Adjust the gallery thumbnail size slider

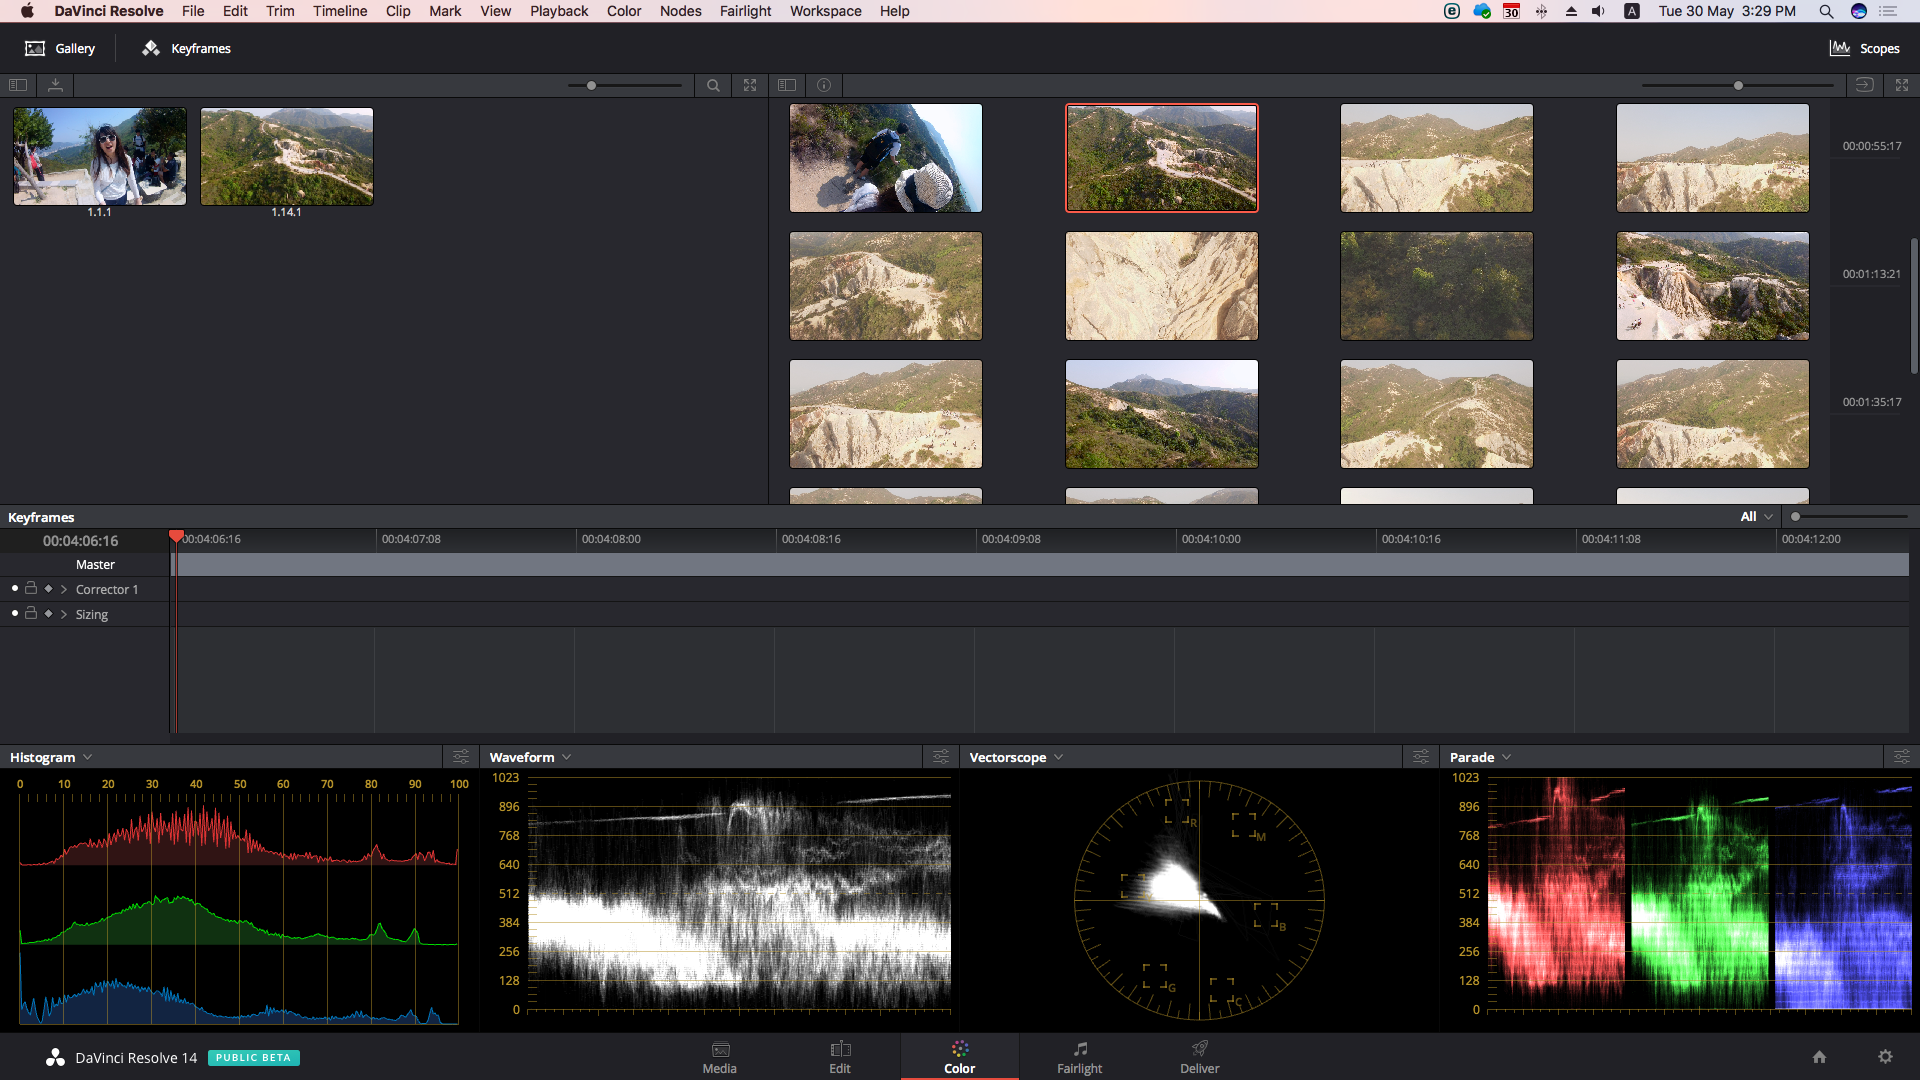(x=592, y=86)
